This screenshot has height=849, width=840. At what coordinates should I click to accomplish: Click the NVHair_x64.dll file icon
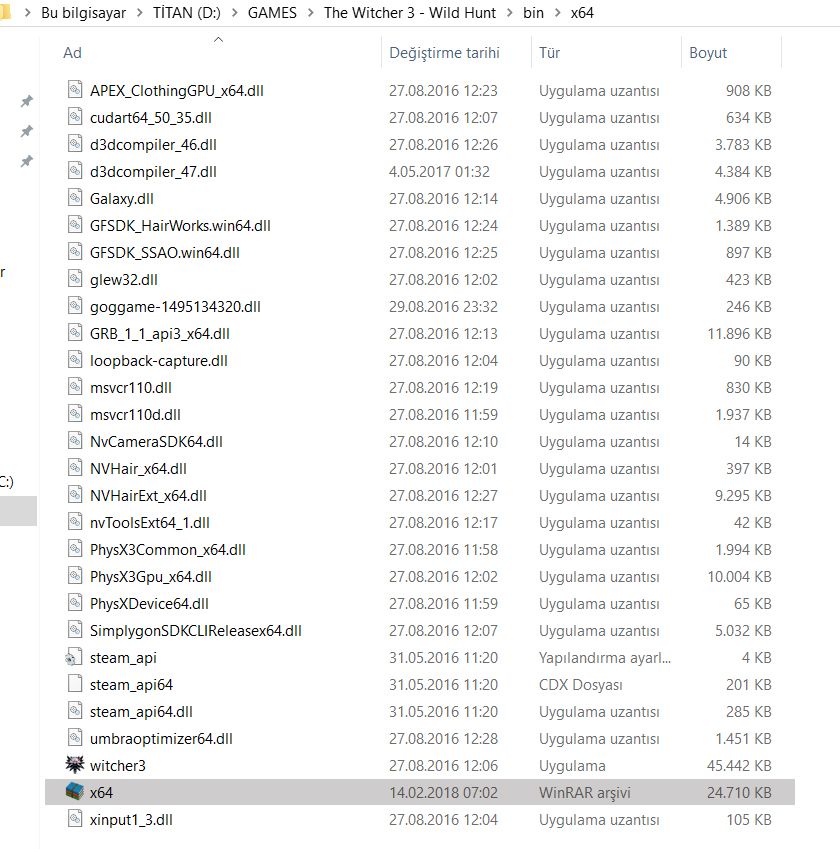75,468
